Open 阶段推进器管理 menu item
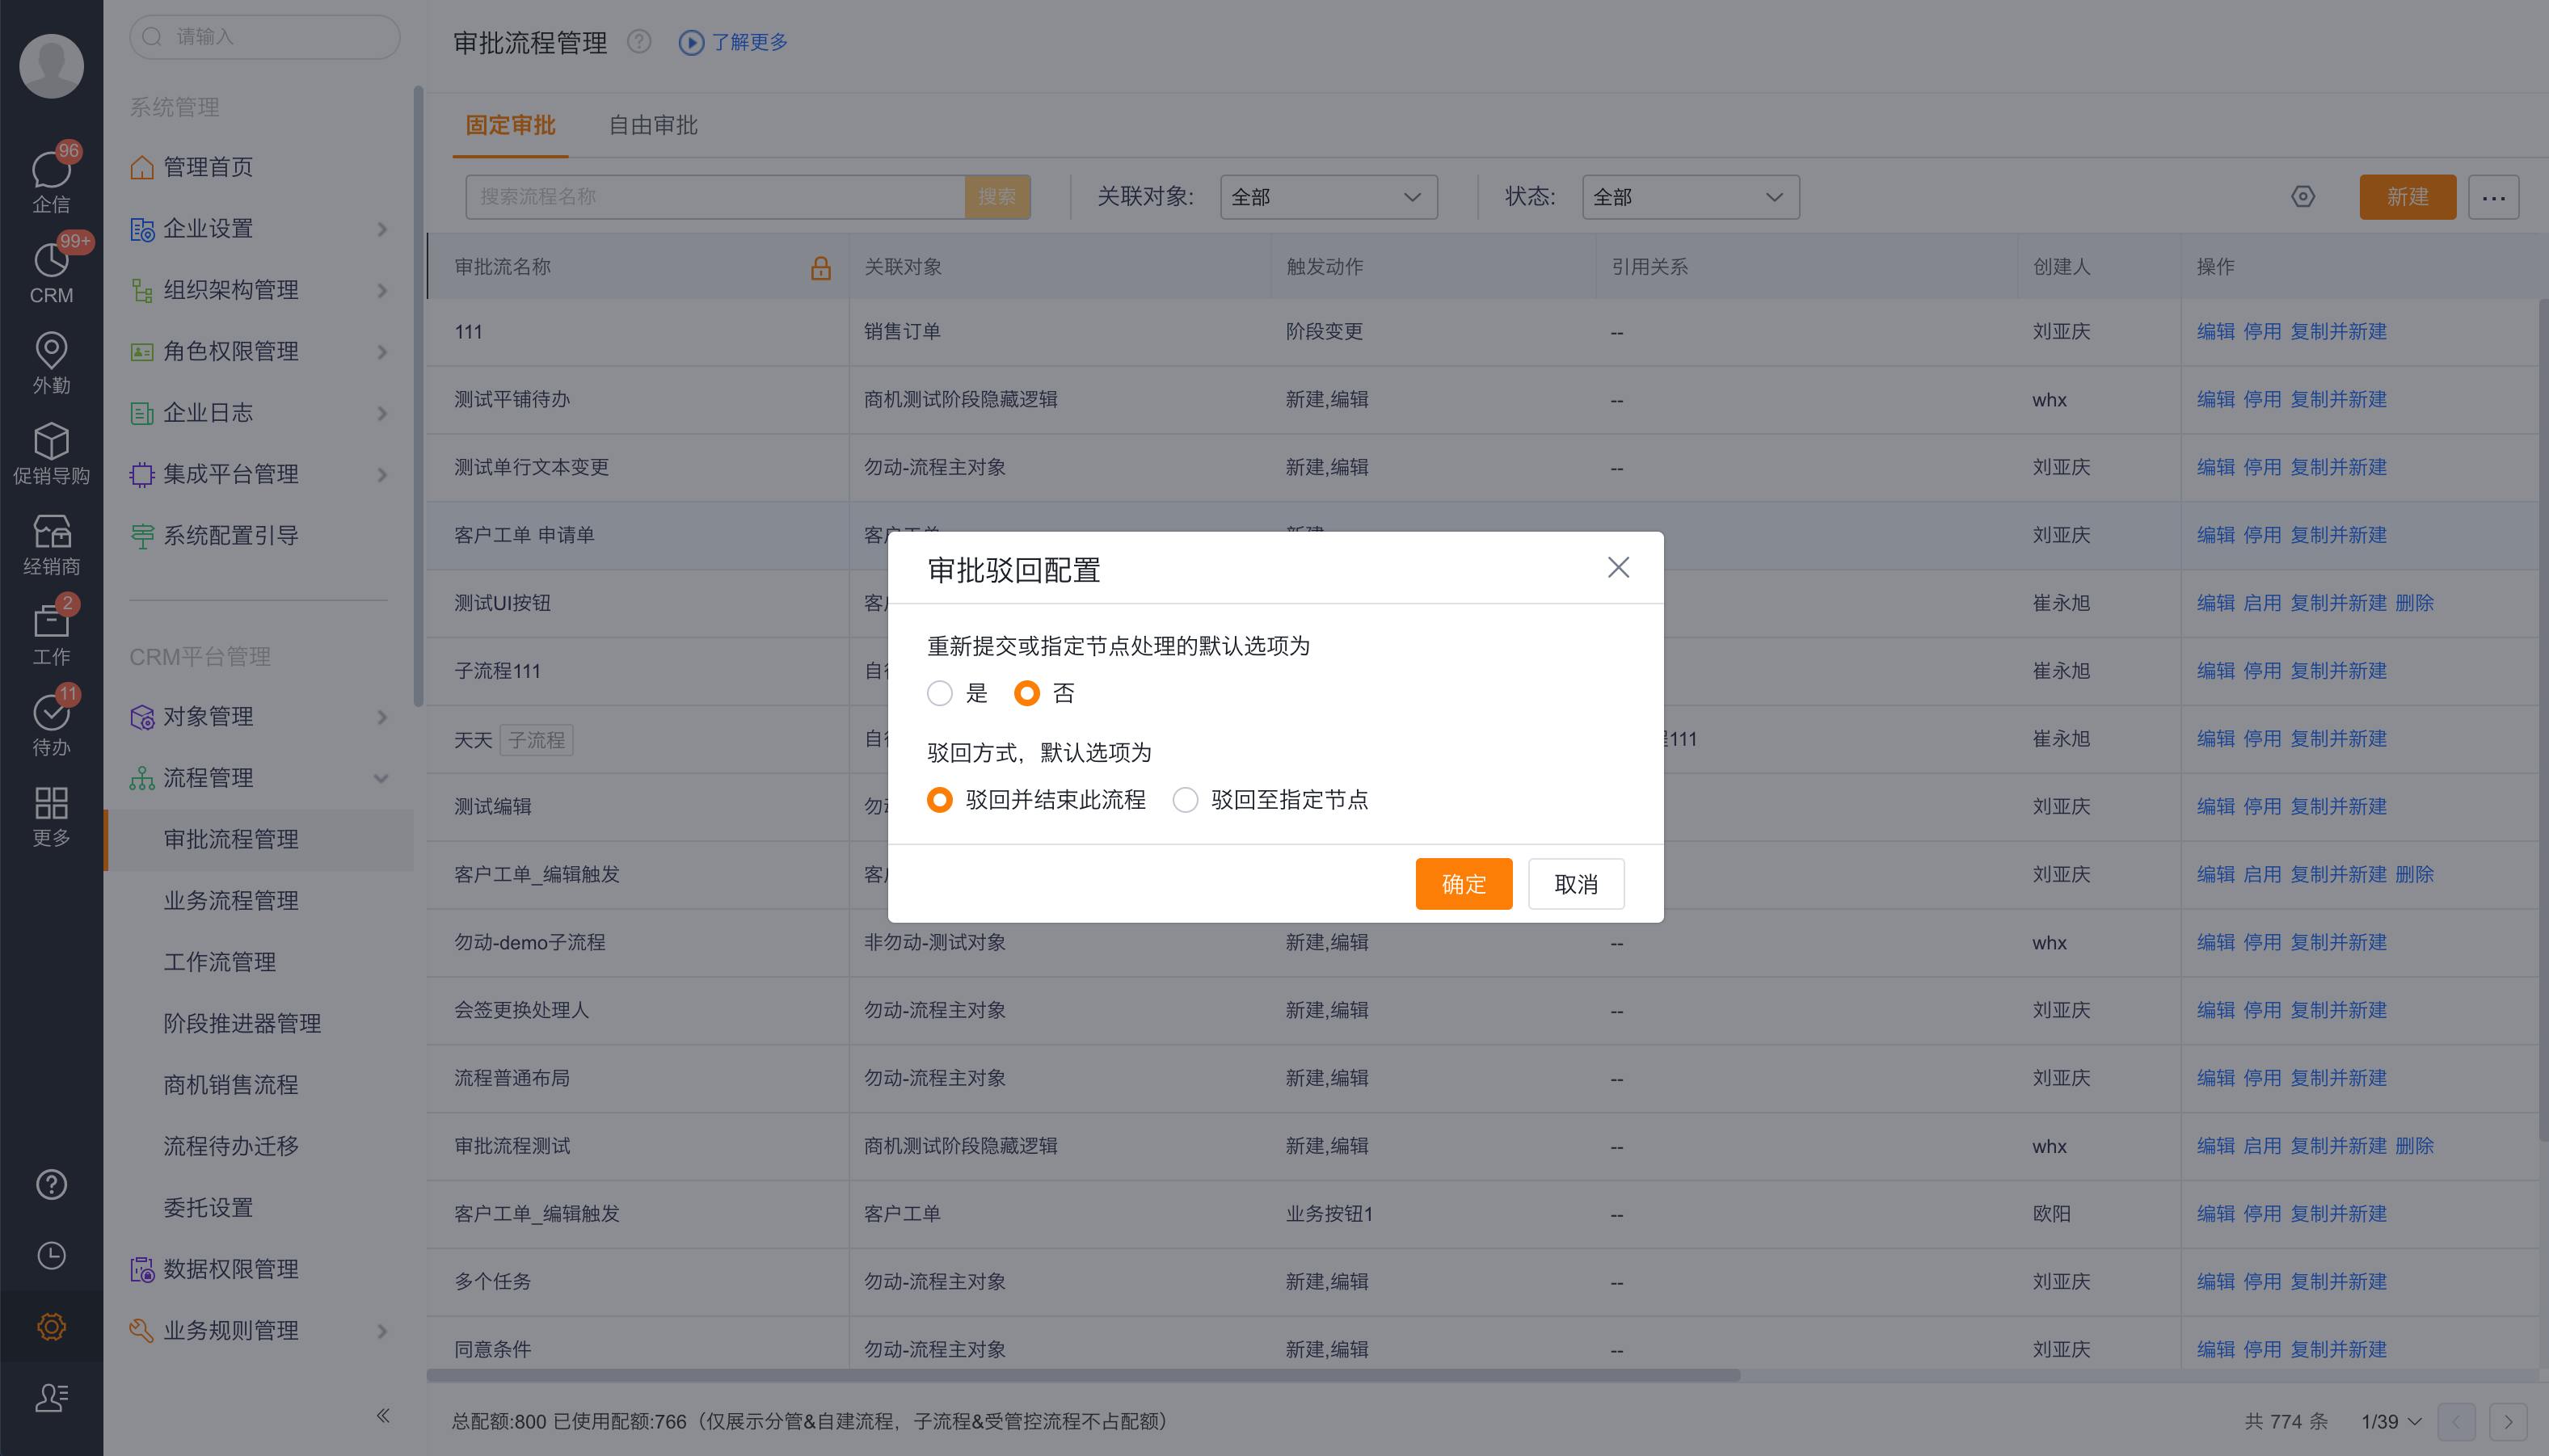 [x=243, y=1024]
